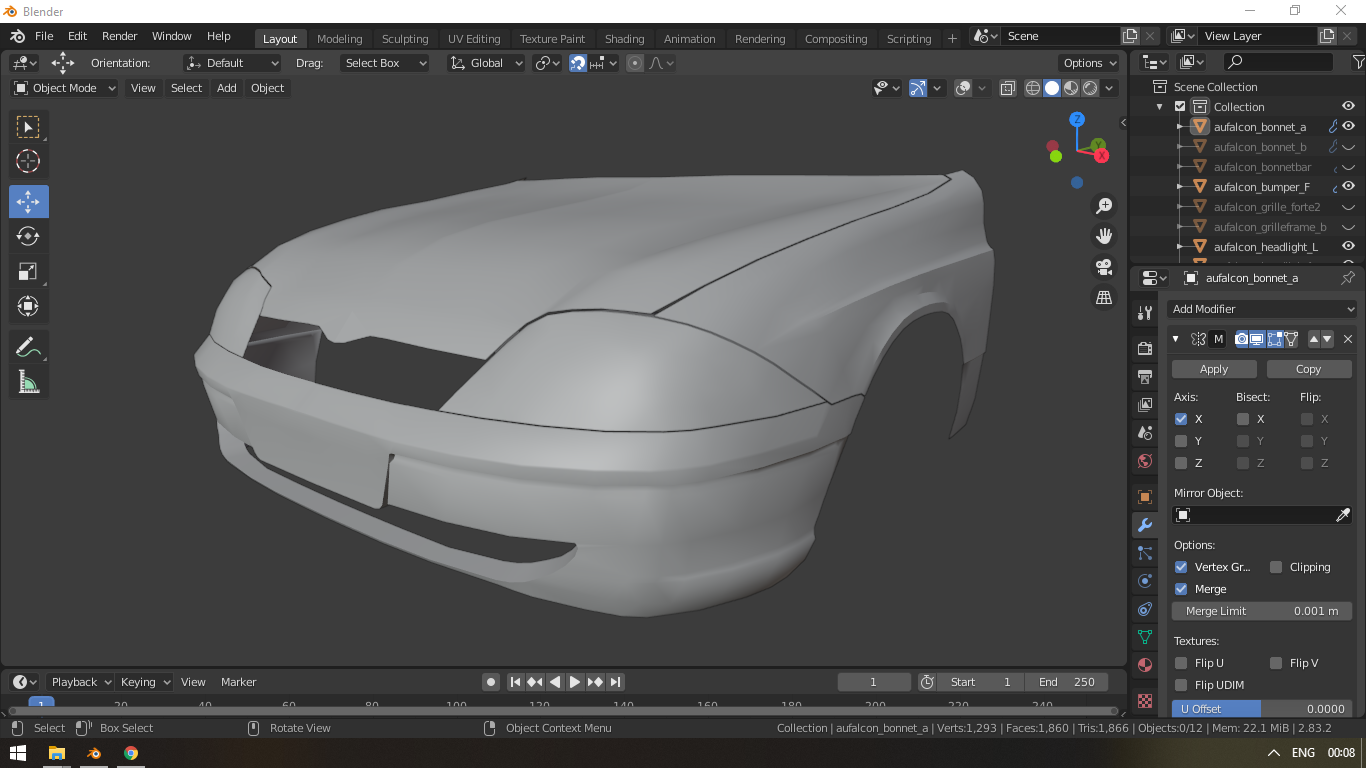Enable Mirror Axis Y checkbox
The image size is (1366, 768).
[1181, 441]
